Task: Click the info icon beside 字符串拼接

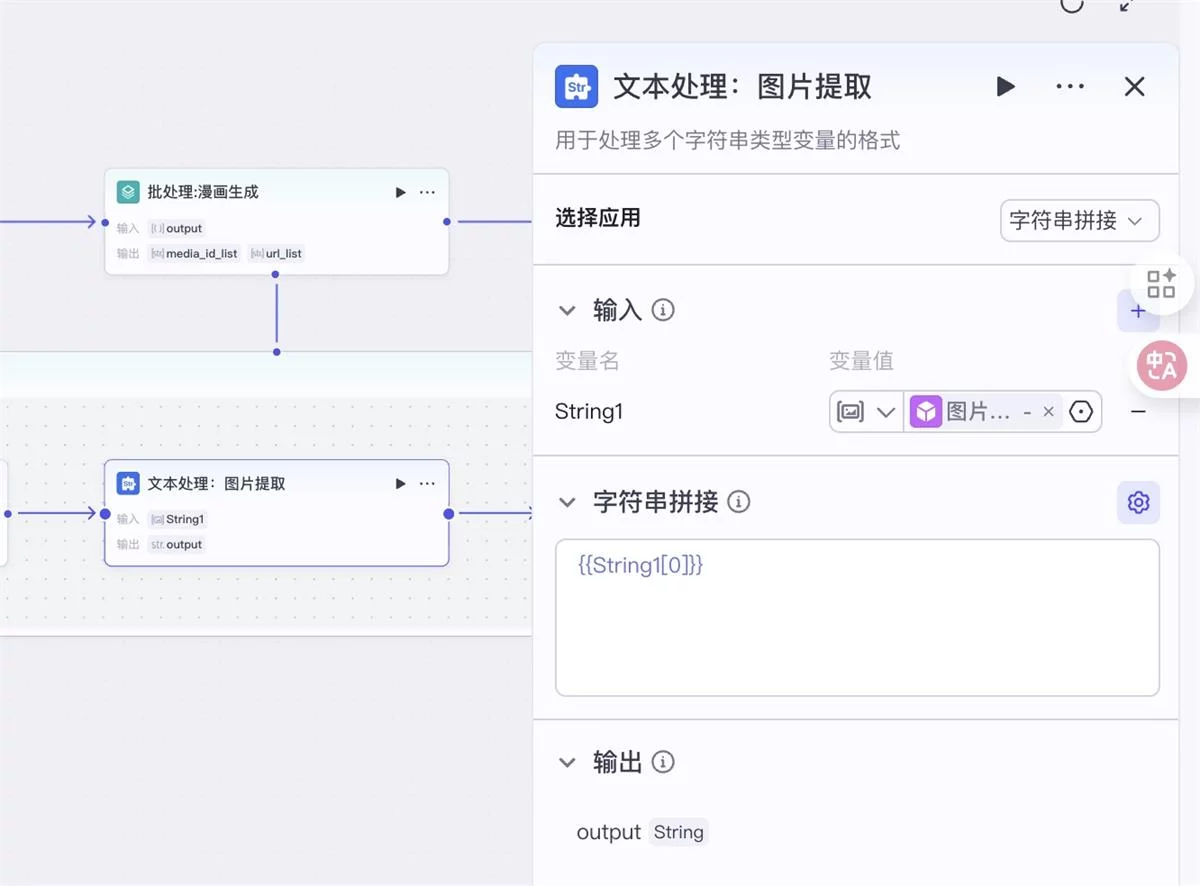Action: tap(739, 502)
